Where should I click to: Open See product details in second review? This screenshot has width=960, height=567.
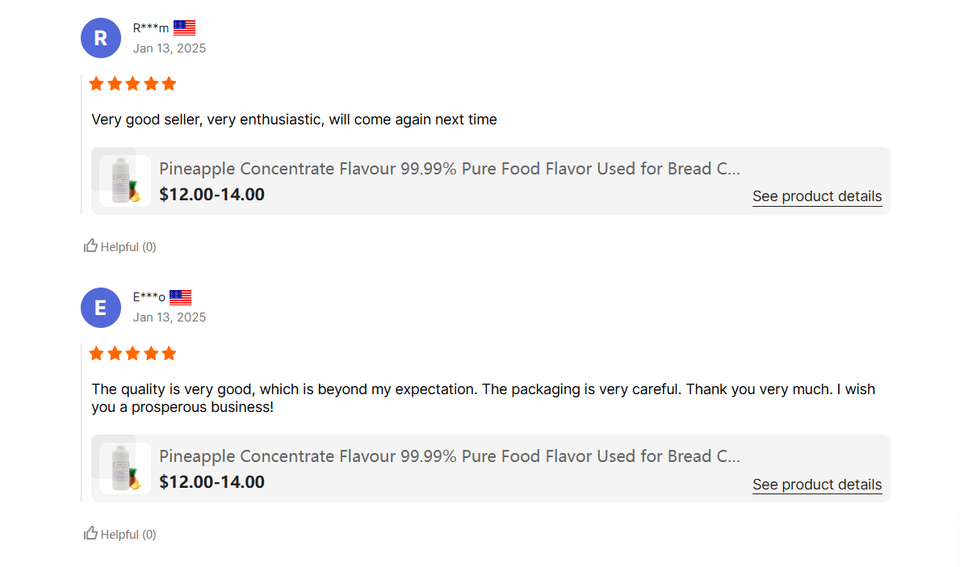(x=817, y=484)
